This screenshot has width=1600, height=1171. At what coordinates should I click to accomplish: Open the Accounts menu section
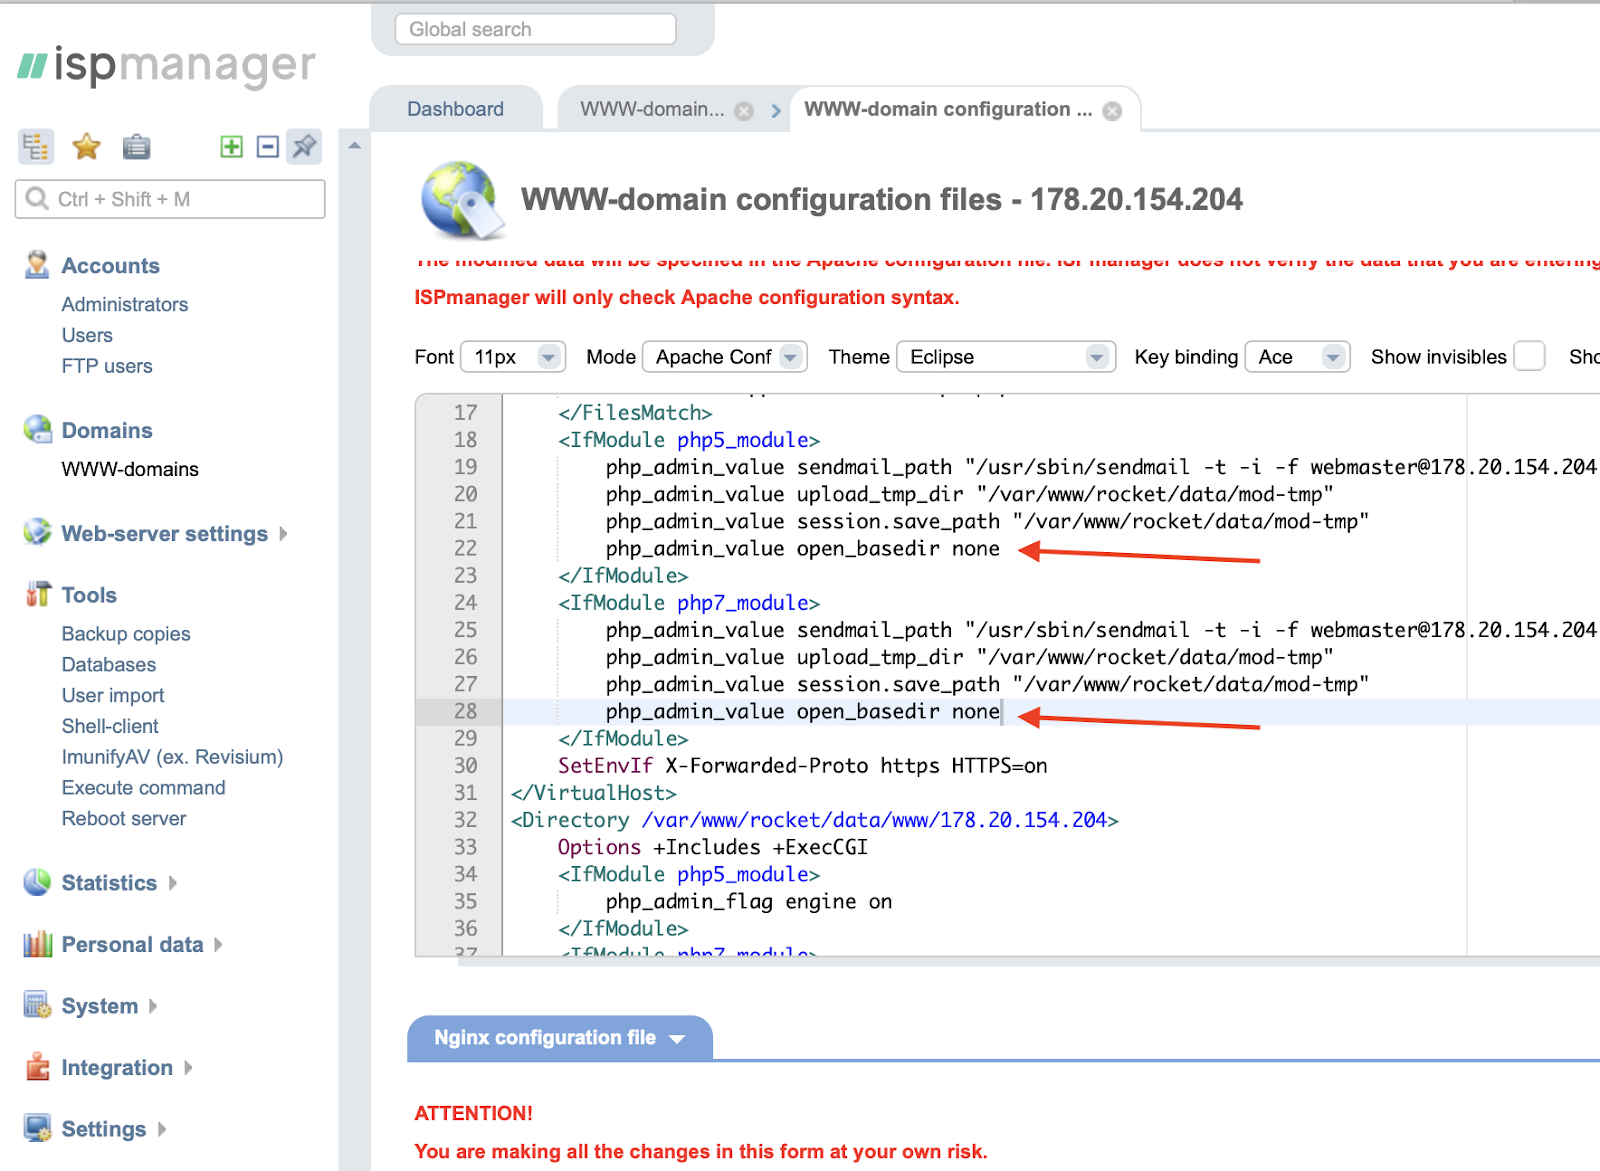(x=110, y=266)
